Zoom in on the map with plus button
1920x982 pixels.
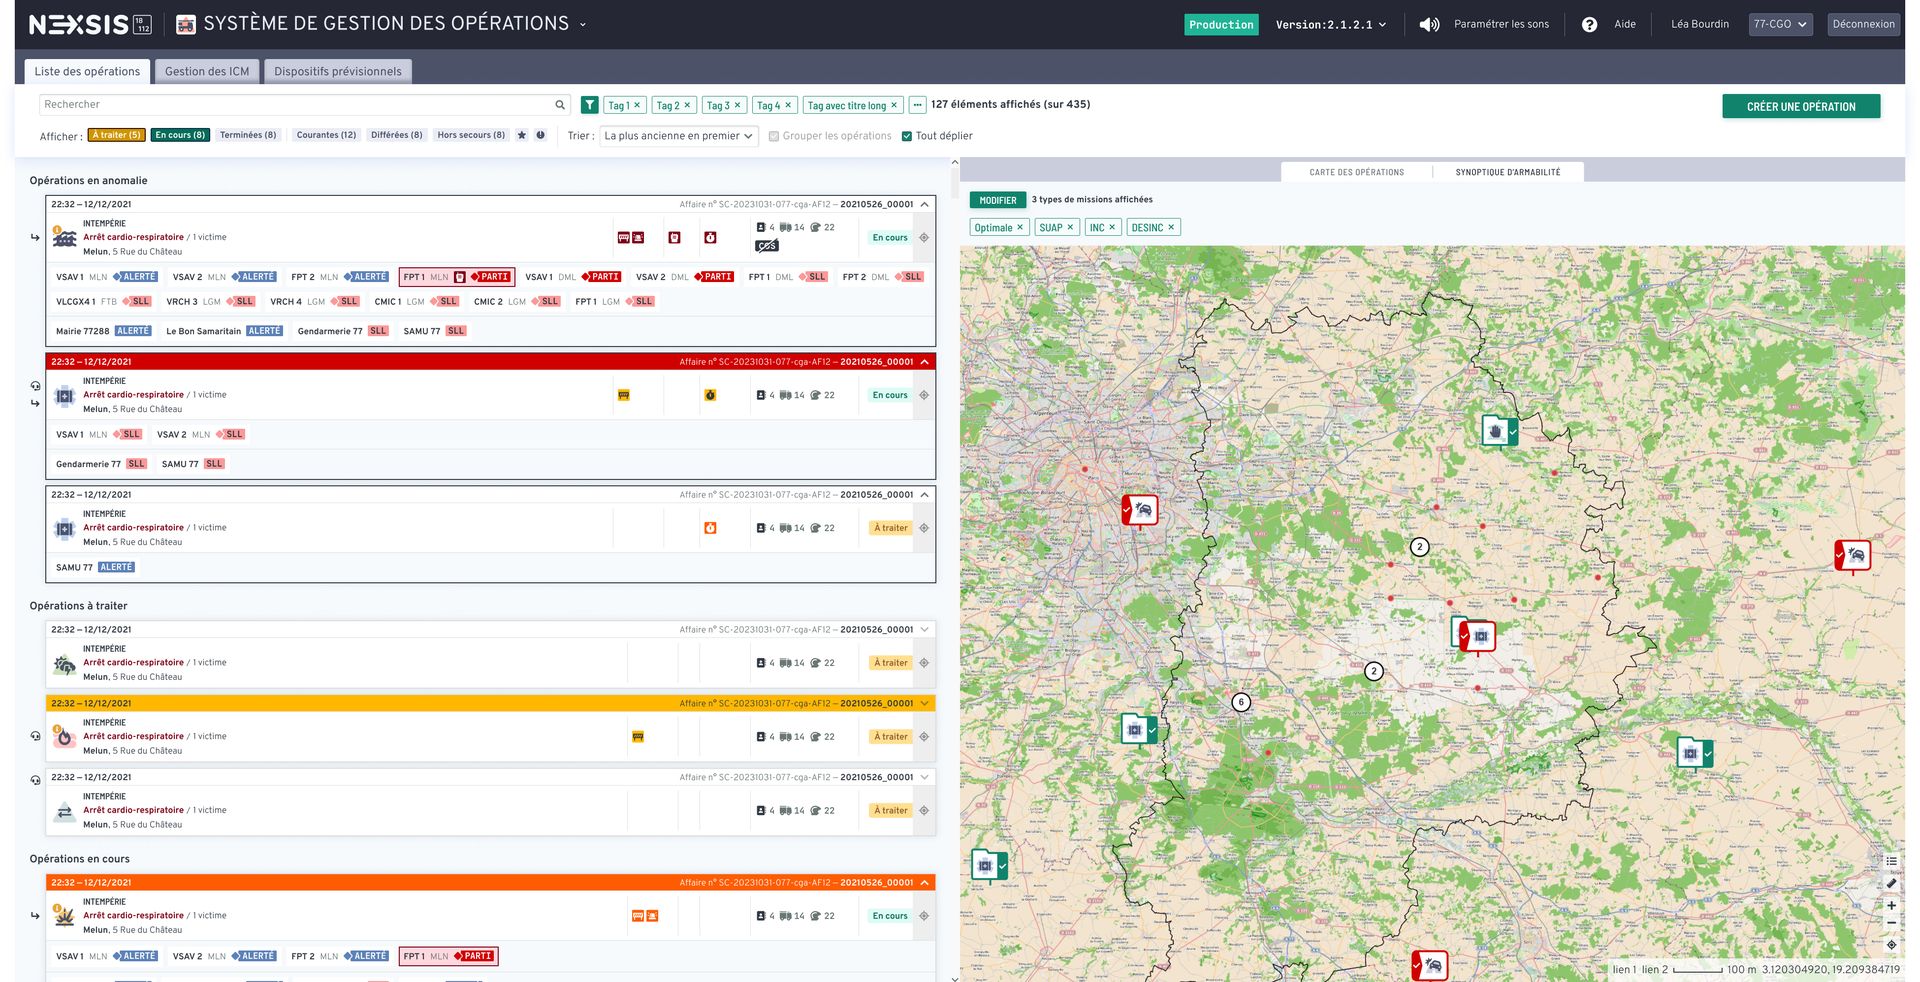pyautogui.click(x=1891, y=905)
